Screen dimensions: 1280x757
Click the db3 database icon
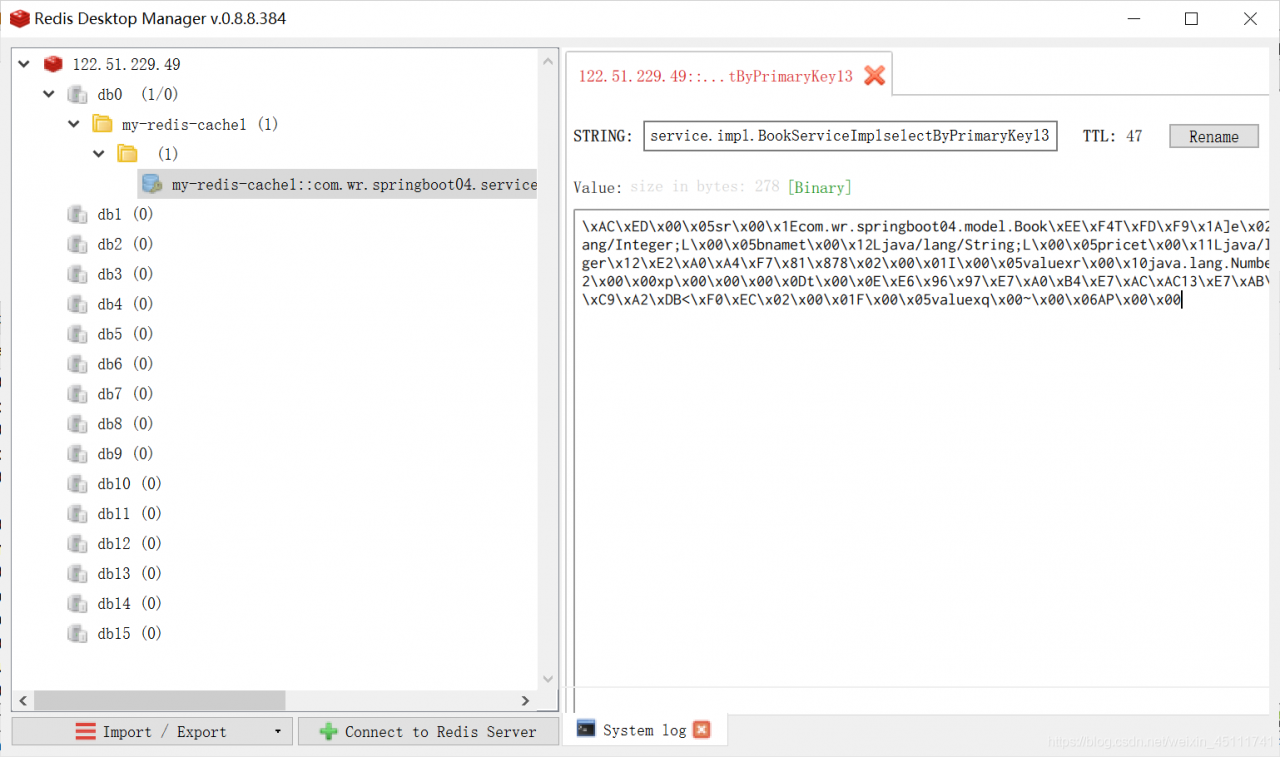point(78,274)
